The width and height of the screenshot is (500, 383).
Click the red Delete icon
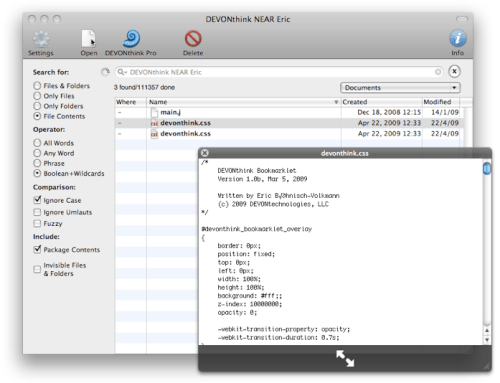pyautogui.click(x=193, y=39)
